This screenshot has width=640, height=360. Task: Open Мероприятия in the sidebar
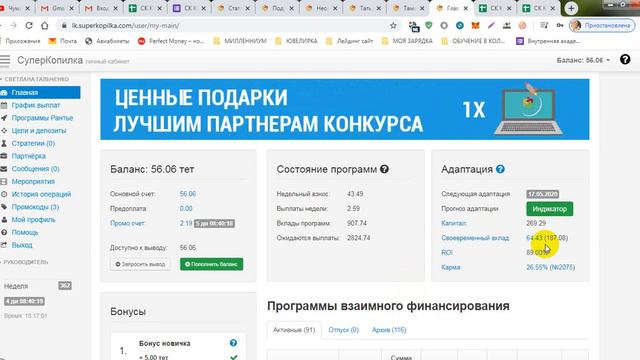pos(33,181)
